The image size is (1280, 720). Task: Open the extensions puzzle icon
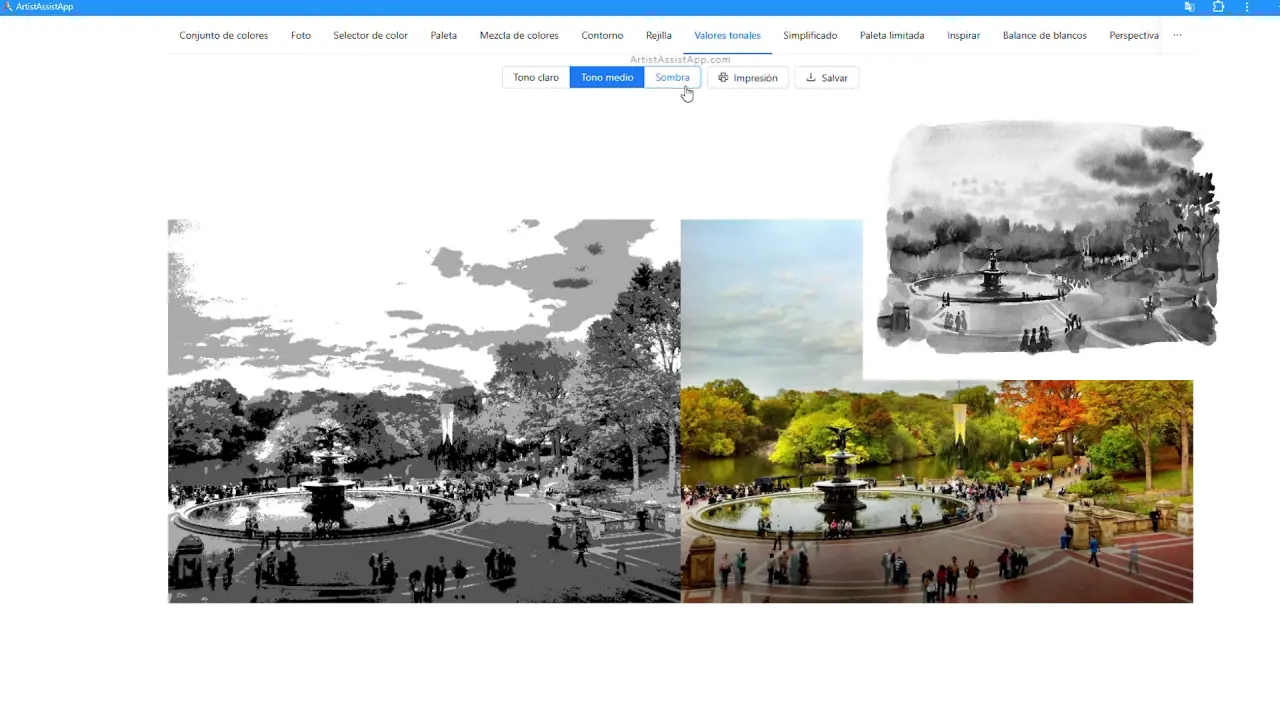click(1218, 7)
